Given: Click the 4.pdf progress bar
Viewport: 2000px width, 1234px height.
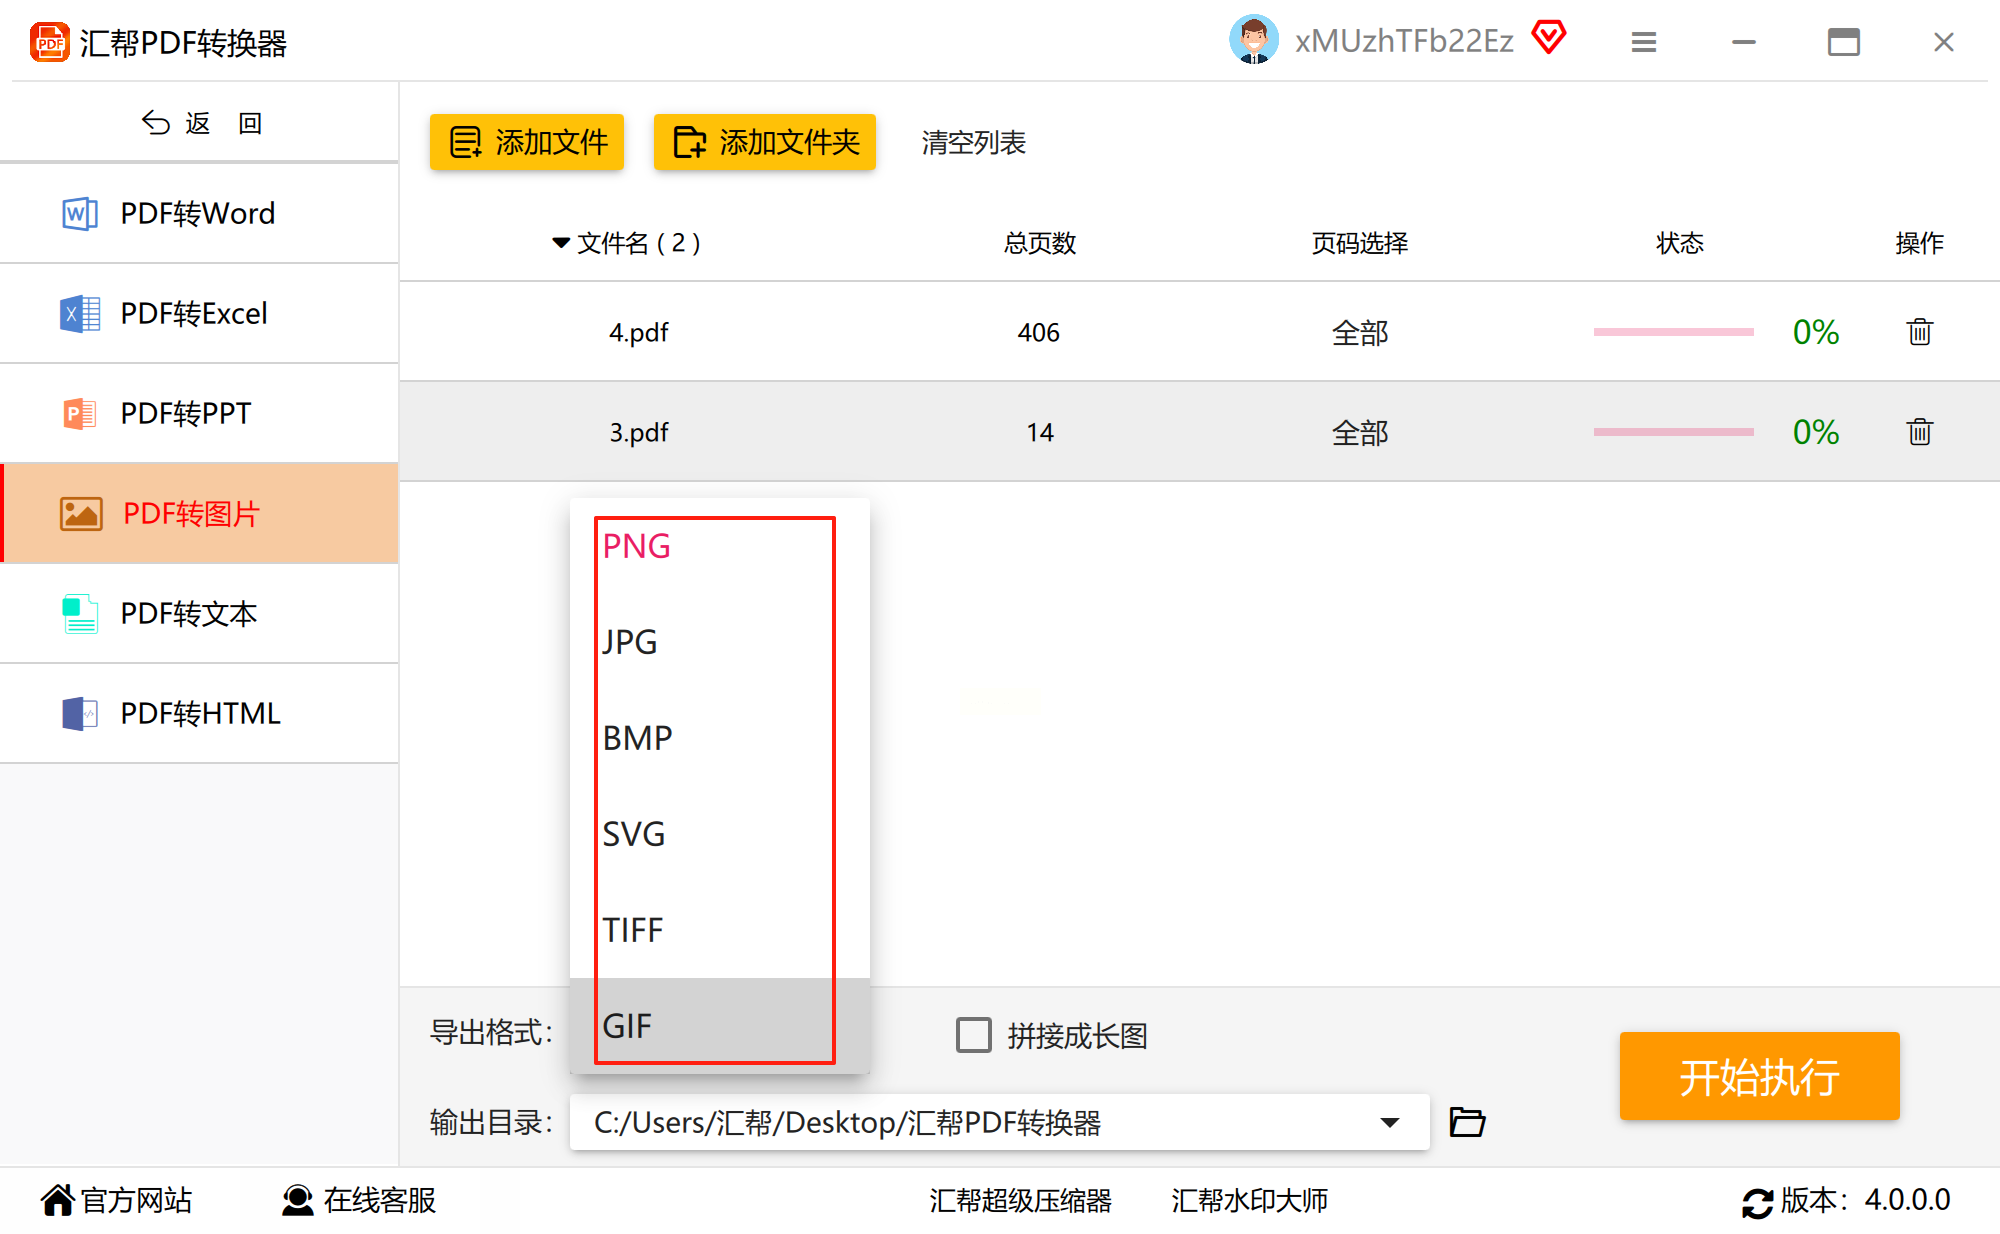Looking at the screenshot, I should coord(1673,332).
